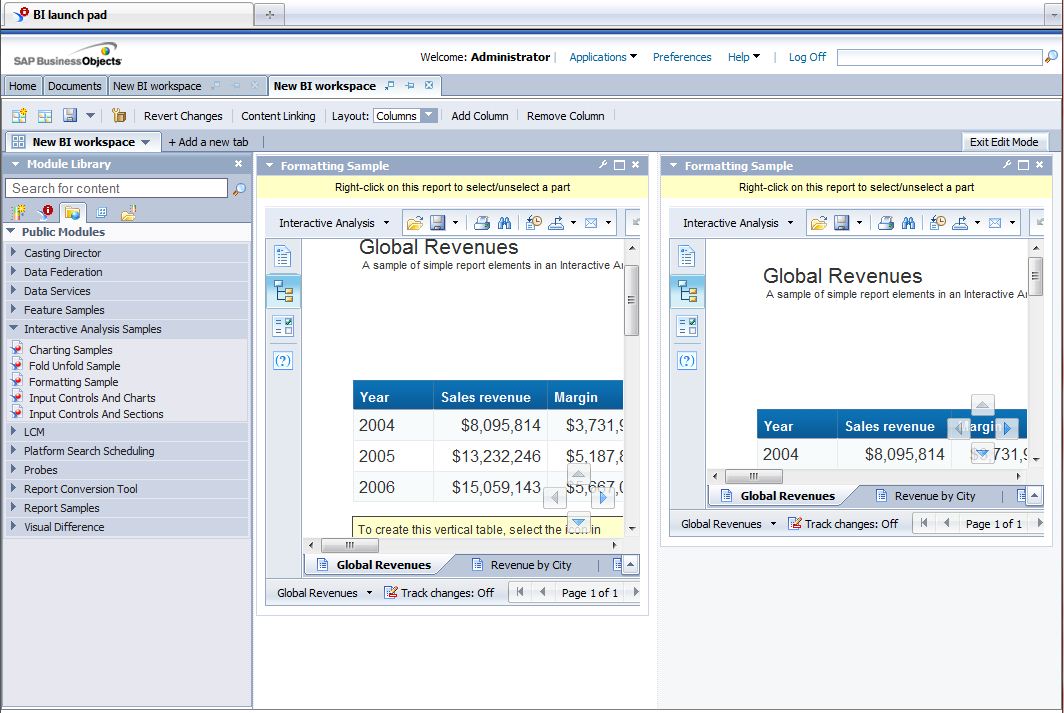1064x713 pixels.
Task: Toggle Track changes in the left module
Action: coord(440,592)
